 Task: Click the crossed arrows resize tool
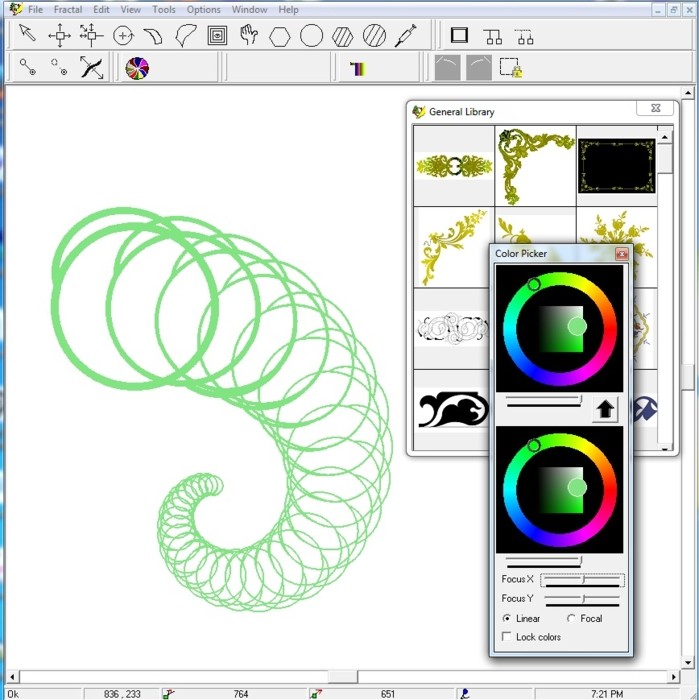pyautogui.click(x=92, y=67)
